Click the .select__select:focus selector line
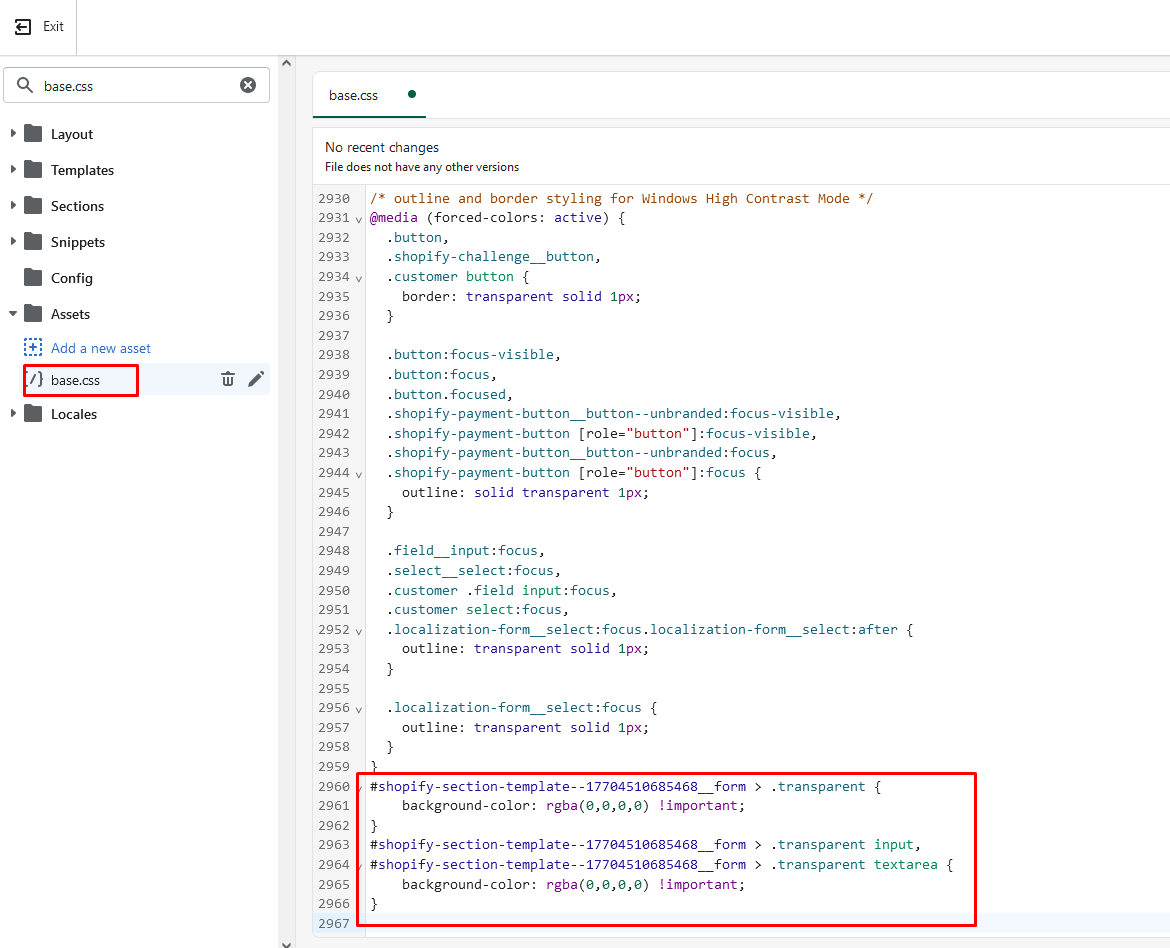Screen dimensions: 1170x948 tap(473, 570)
